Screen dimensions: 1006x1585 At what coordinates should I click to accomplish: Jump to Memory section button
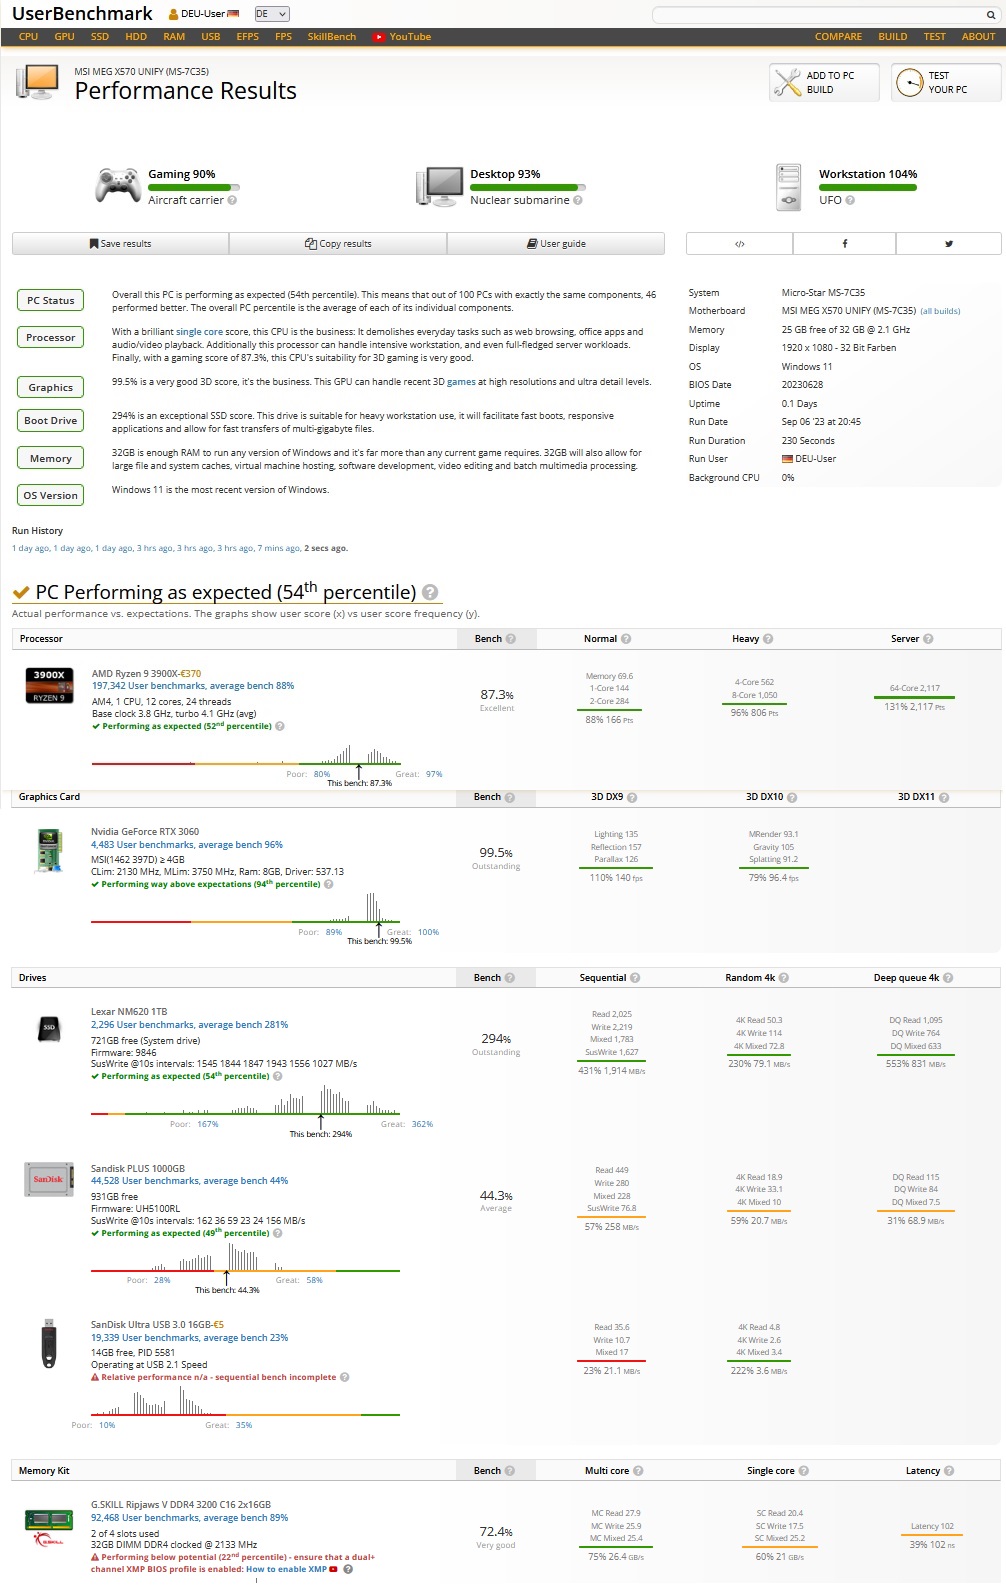[50, 458]
